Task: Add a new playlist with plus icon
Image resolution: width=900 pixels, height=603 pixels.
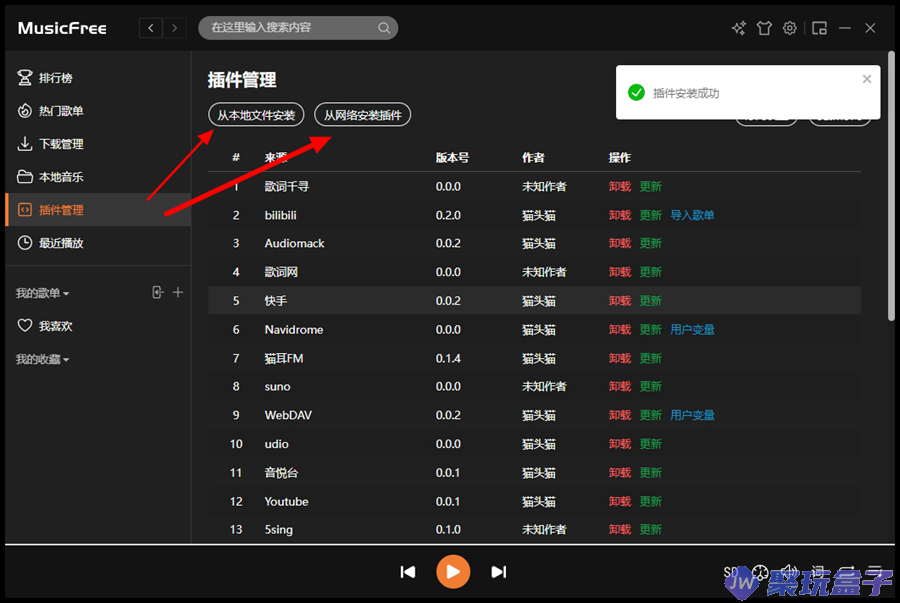Action: click(178, 293)
